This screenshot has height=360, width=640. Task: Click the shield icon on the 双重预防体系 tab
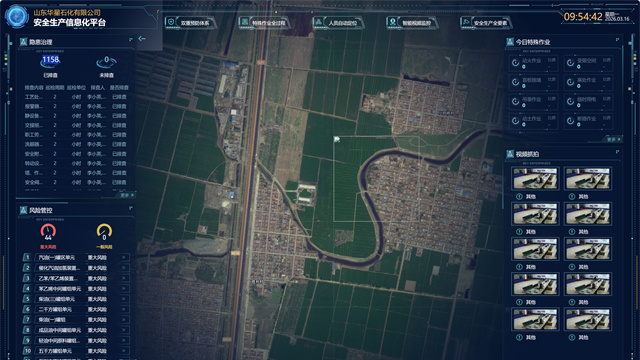pos(171,22)
